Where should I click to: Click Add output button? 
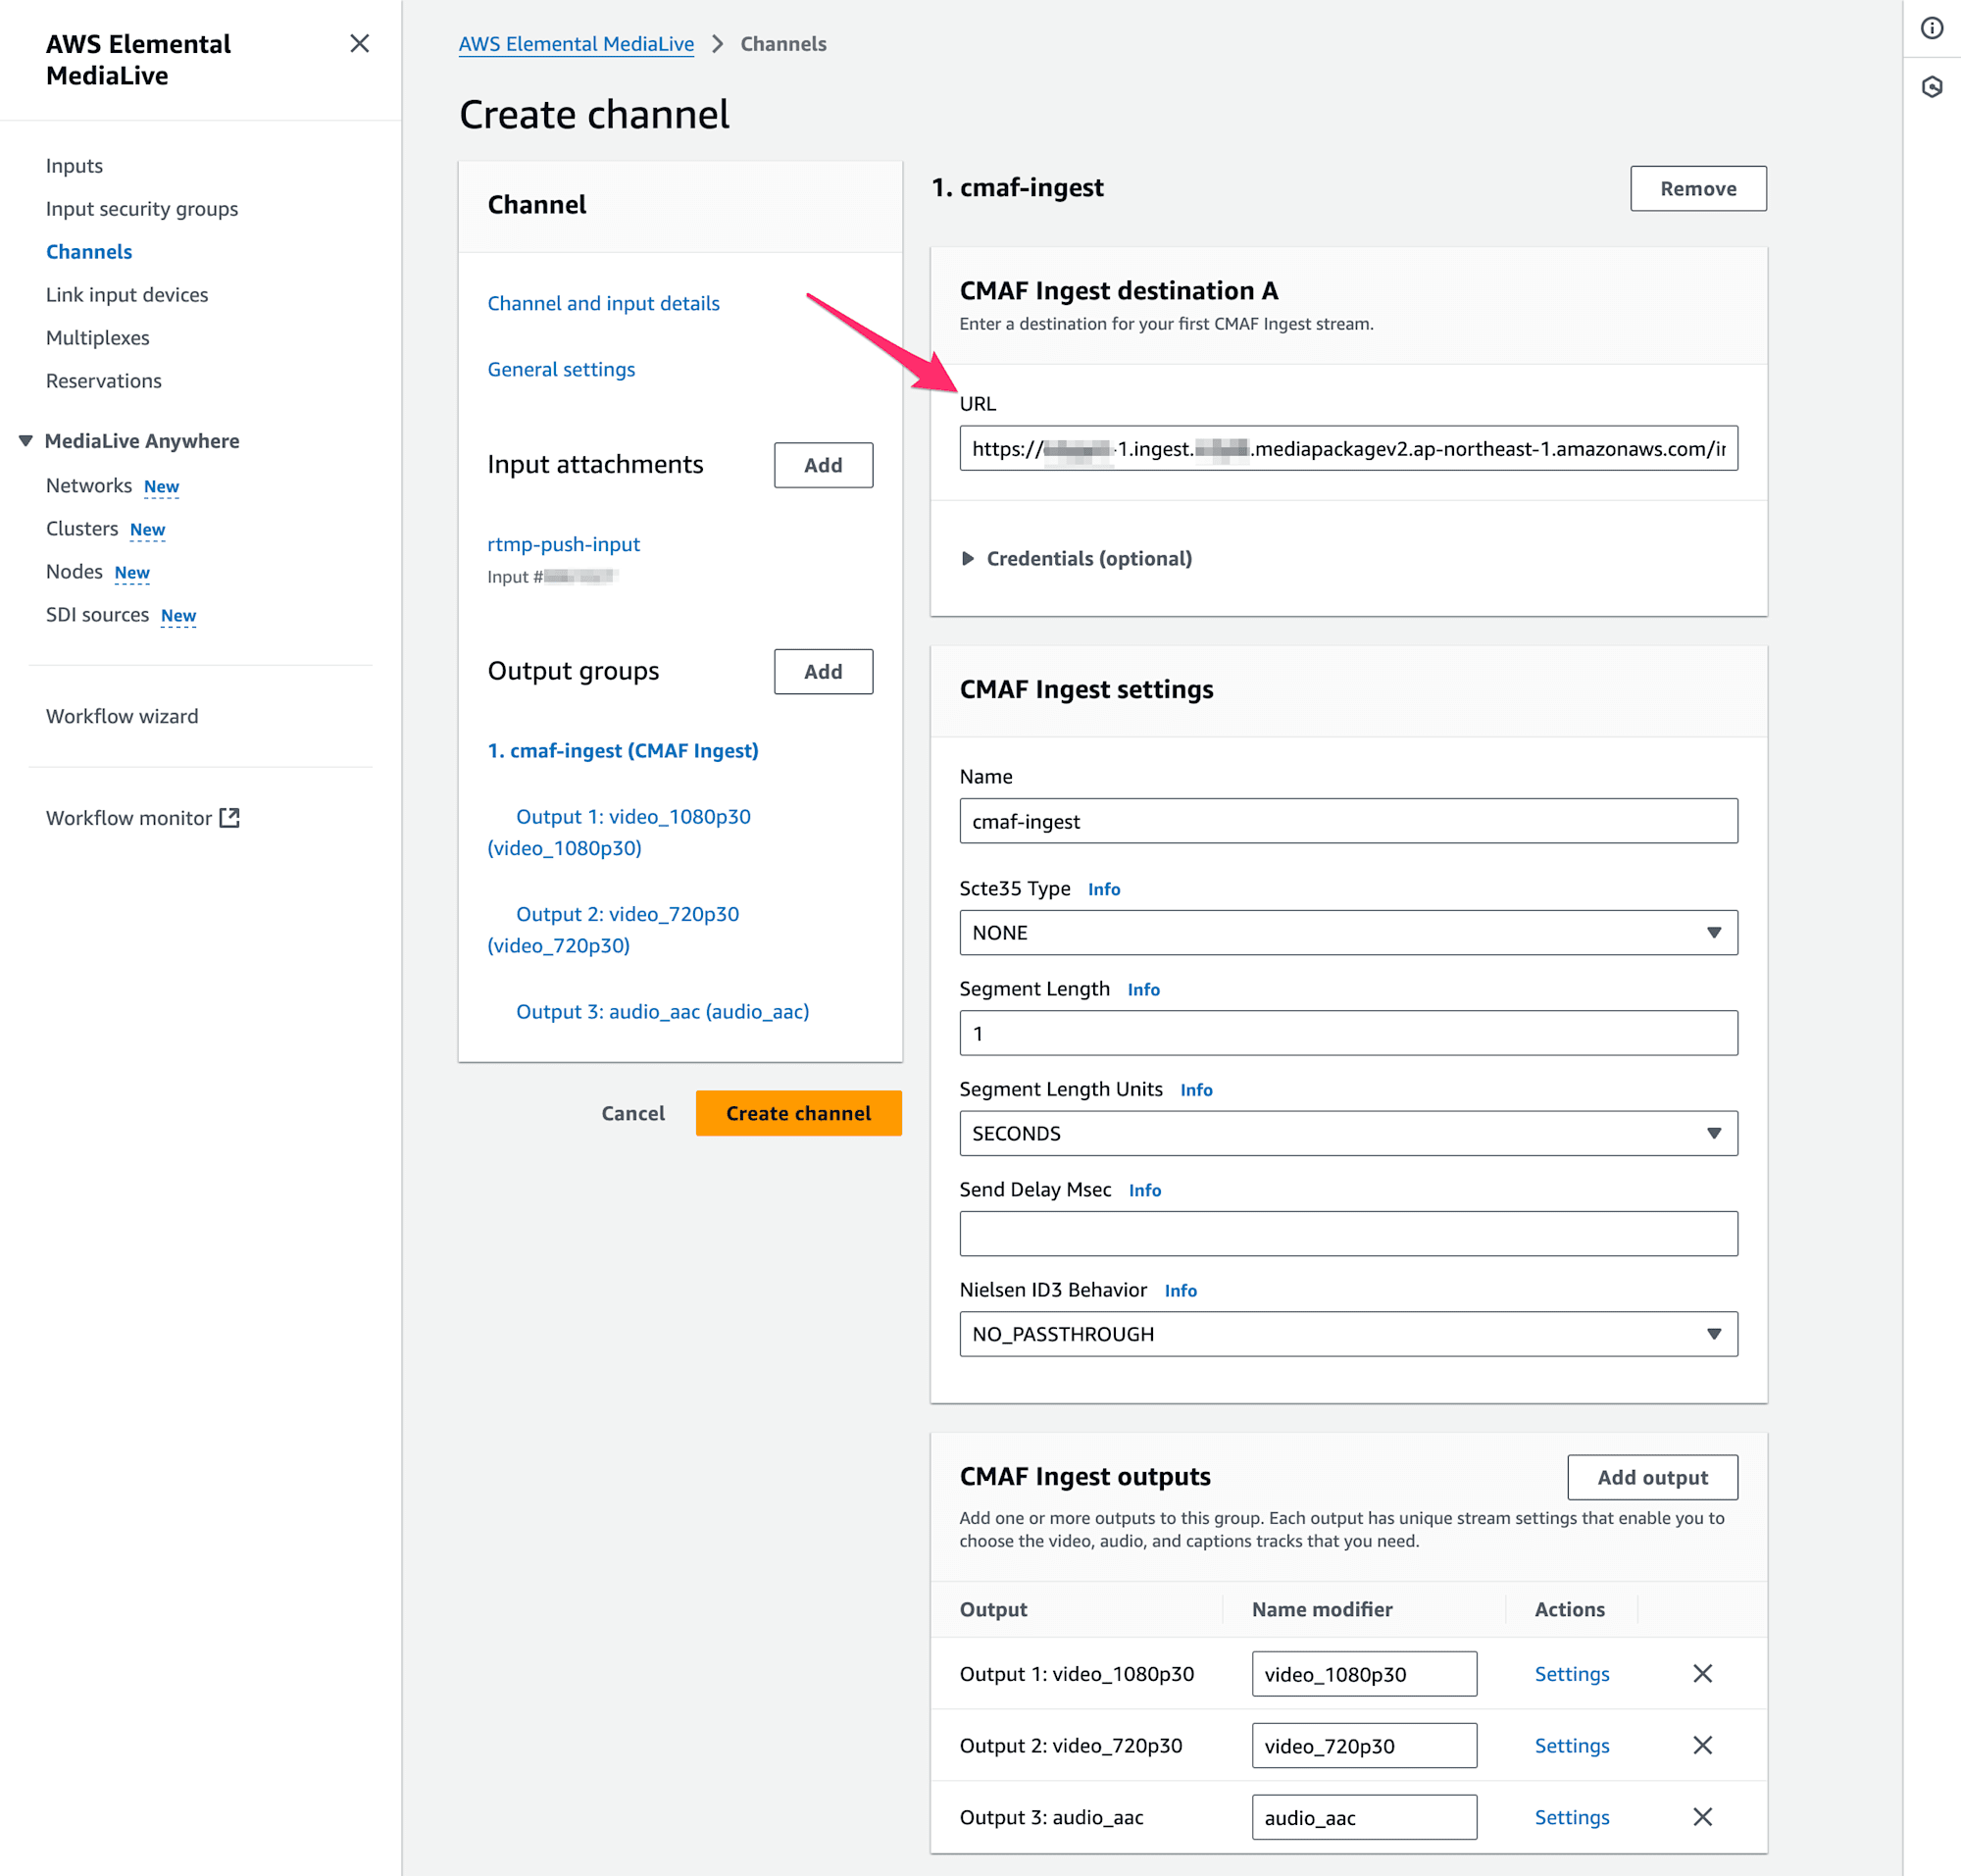pyautogui.click(x=1652, y=1477)
